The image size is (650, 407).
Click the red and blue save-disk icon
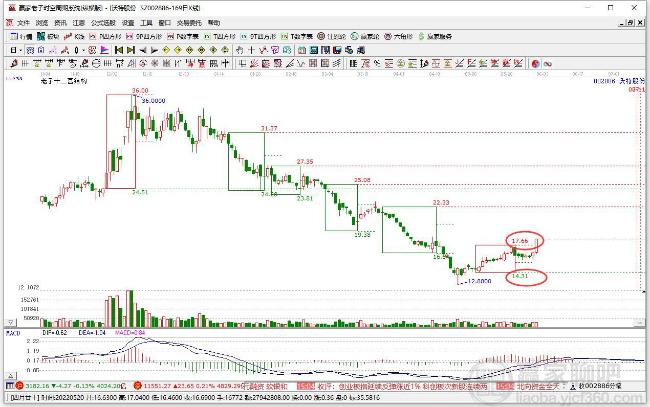click(337, 50)
